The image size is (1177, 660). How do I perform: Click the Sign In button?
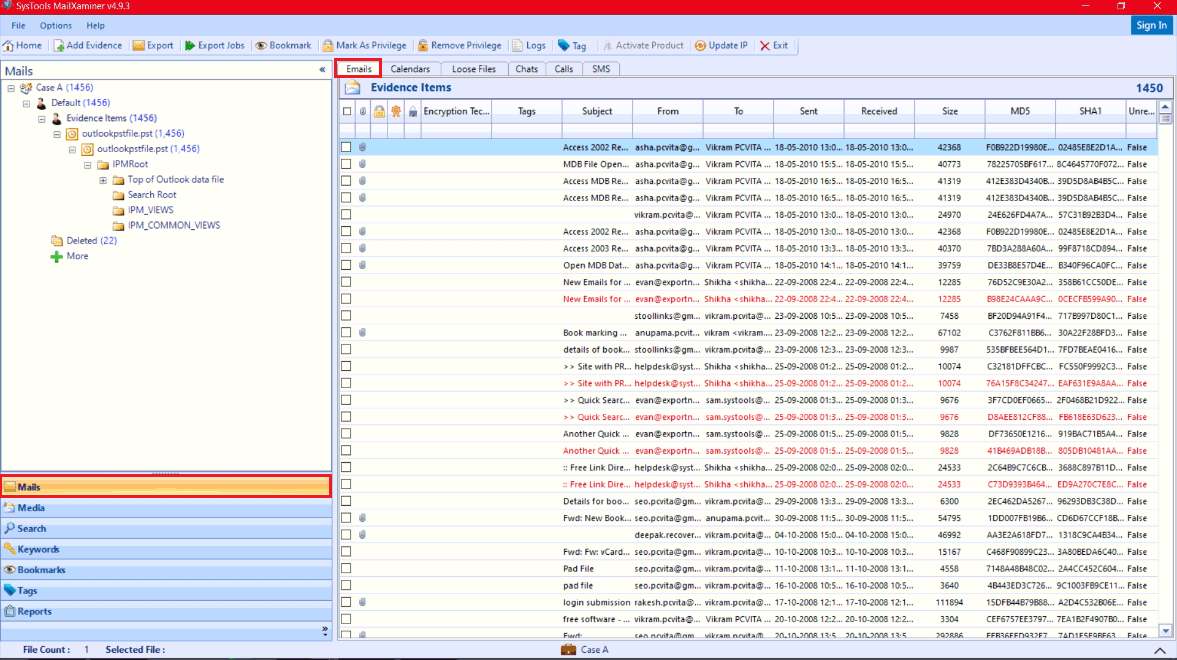coord(1151,26)
